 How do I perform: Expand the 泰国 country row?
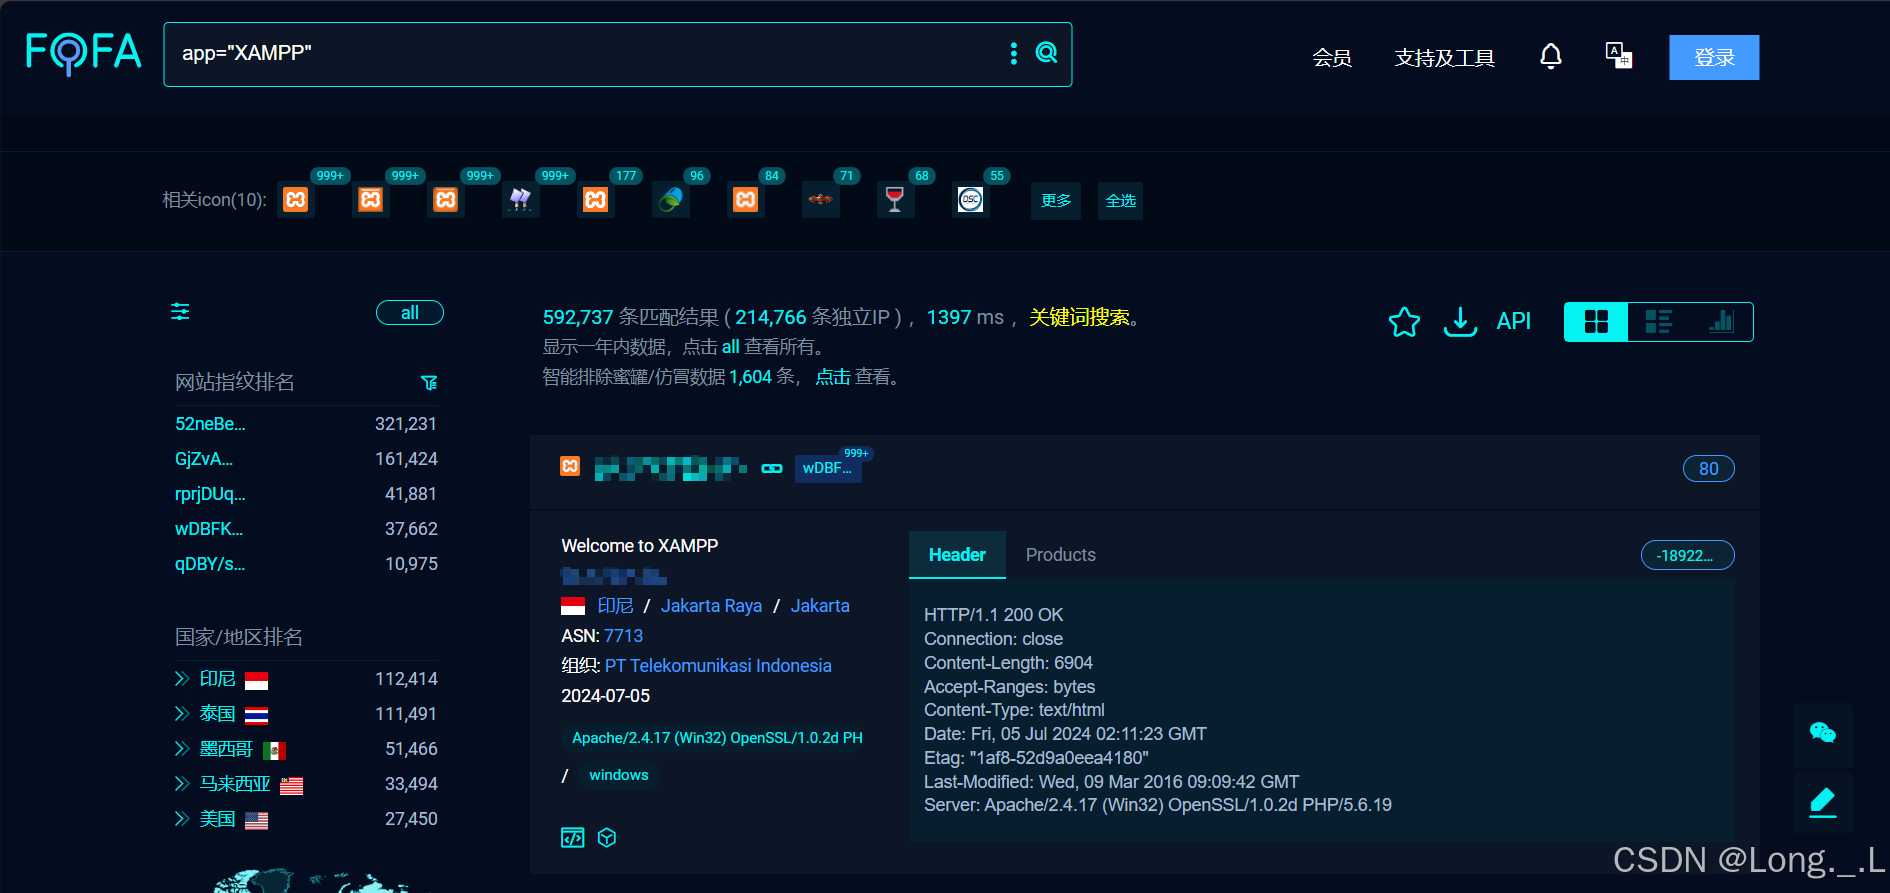(x=182, y=714)
